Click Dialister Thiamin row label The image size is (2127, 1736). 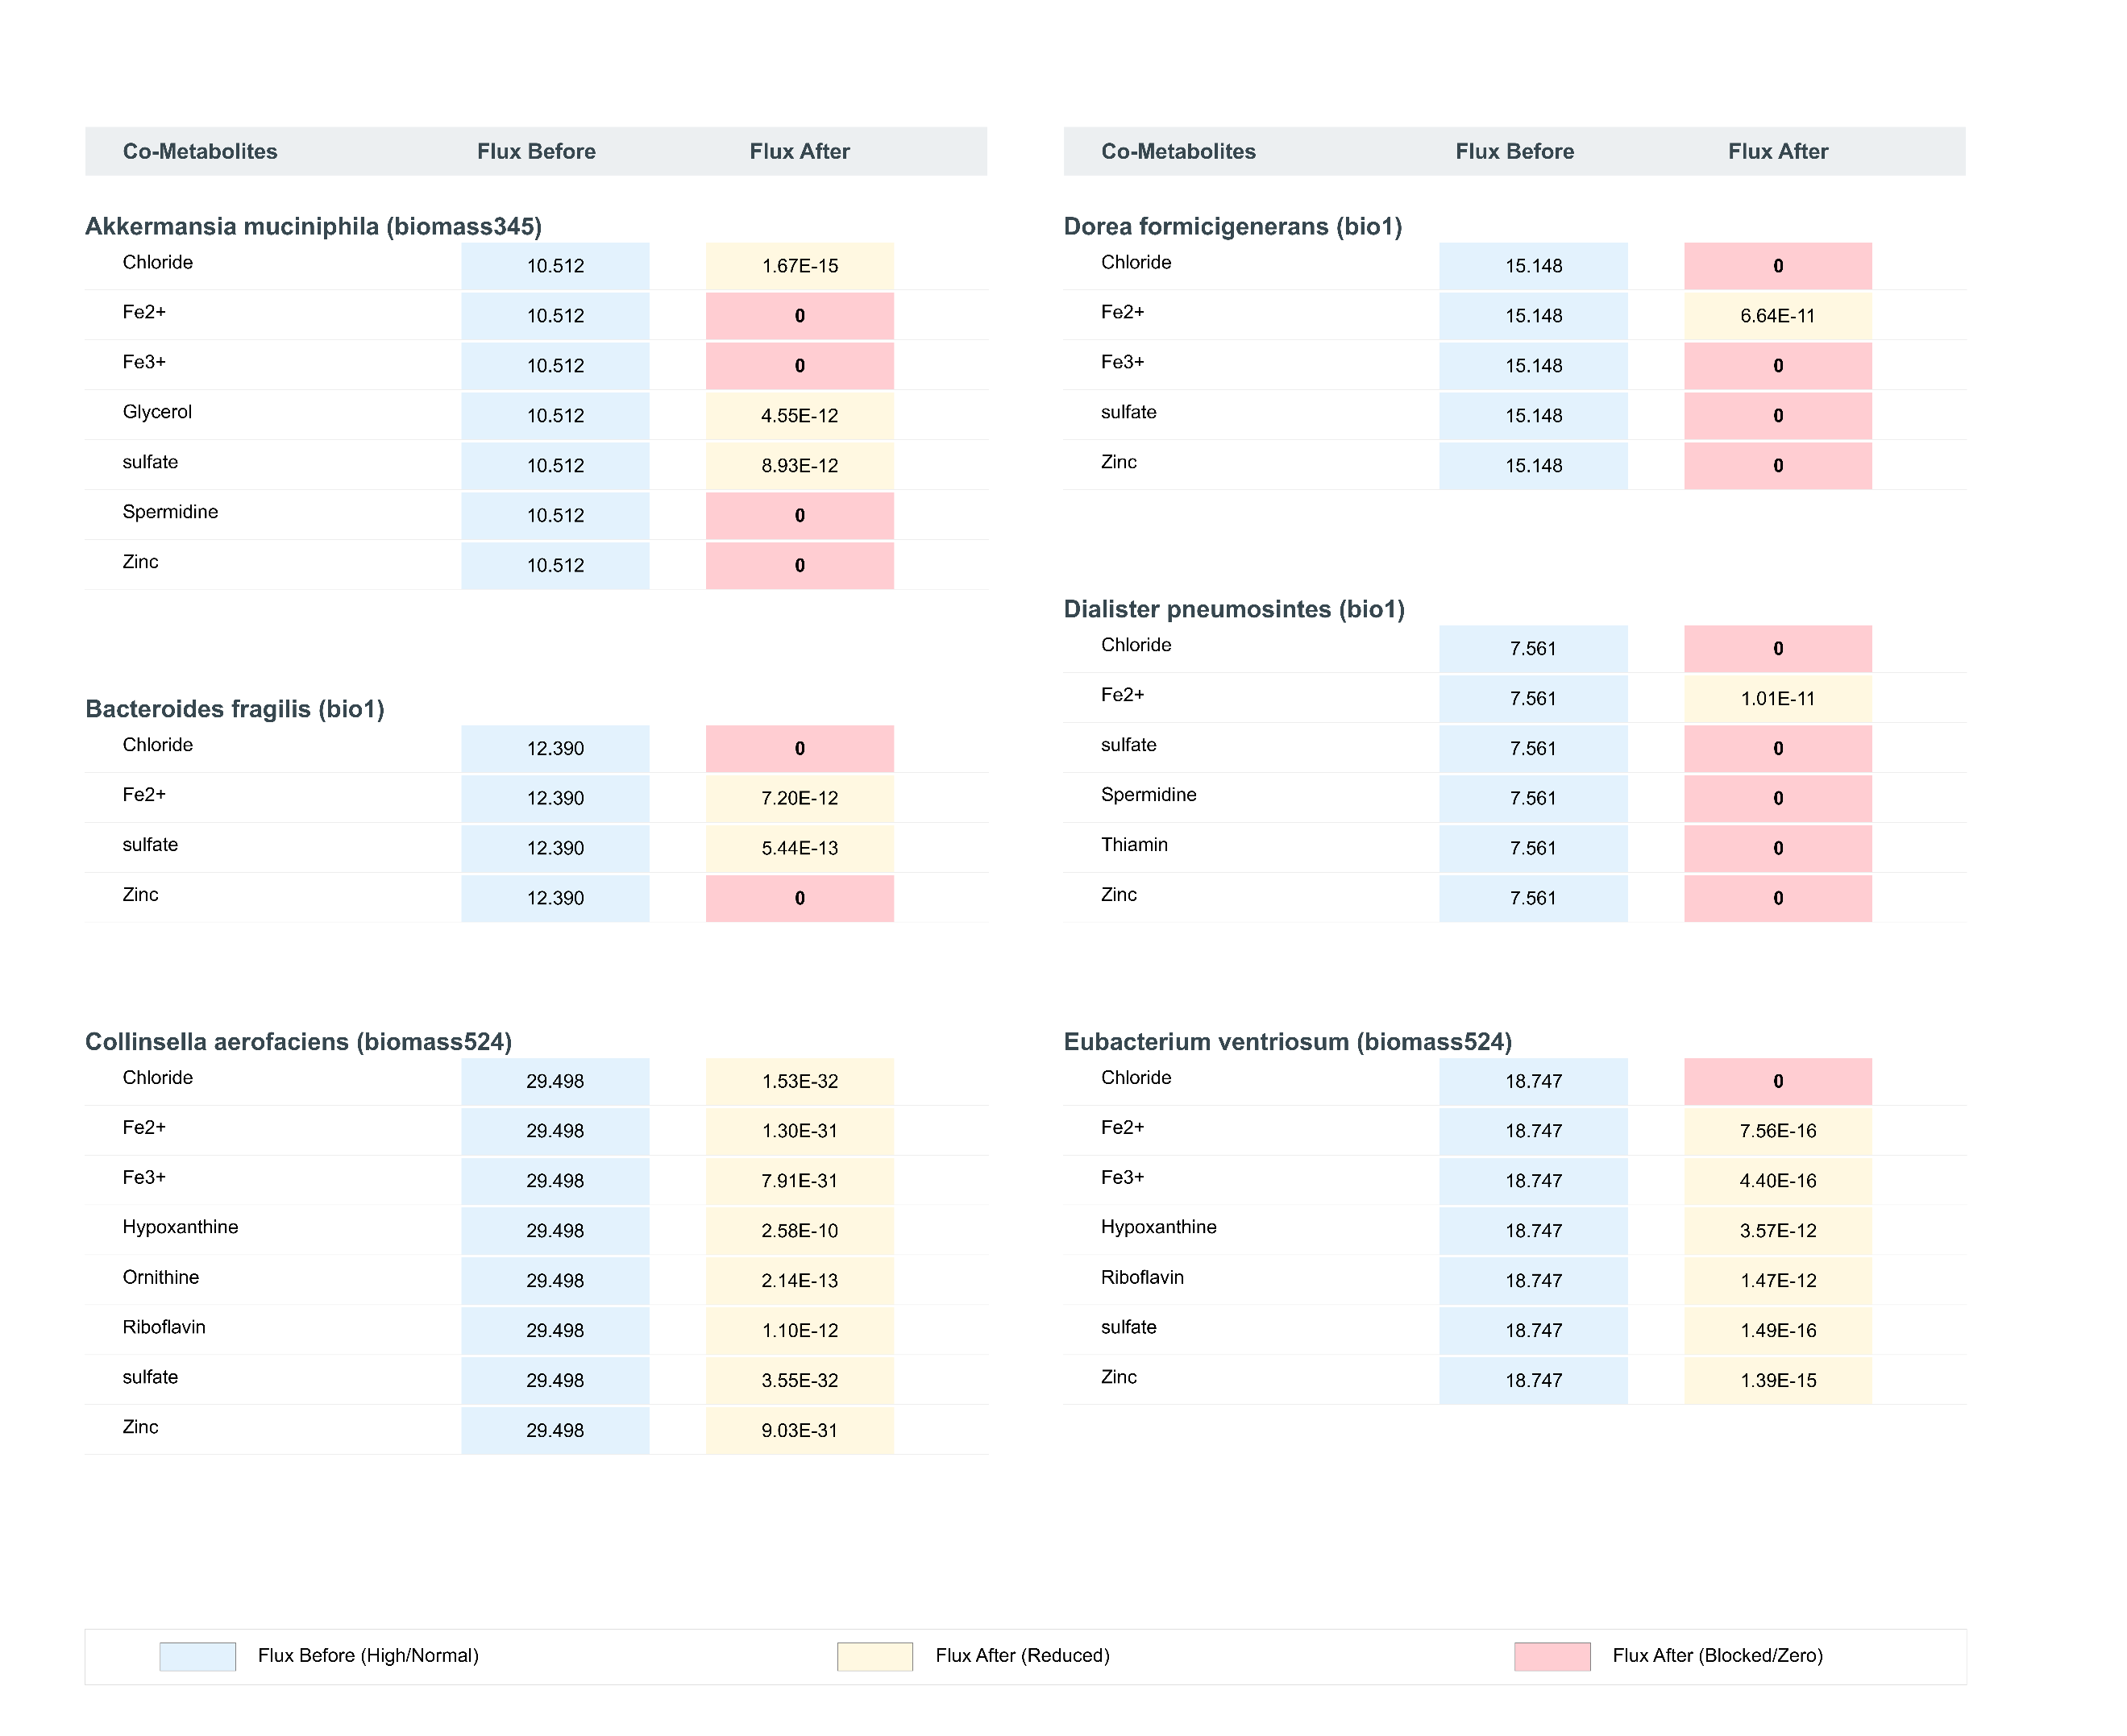(x=1134, y=845)
